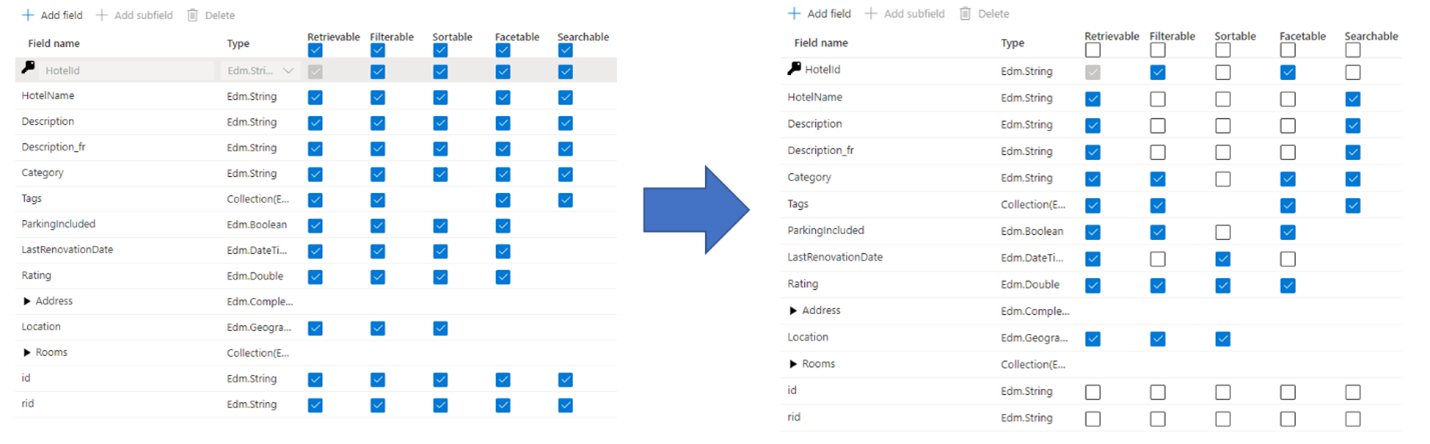The image size is (1430, 444).
Task: Click the big blue arrow between the panels
Action: coord(696,209)
